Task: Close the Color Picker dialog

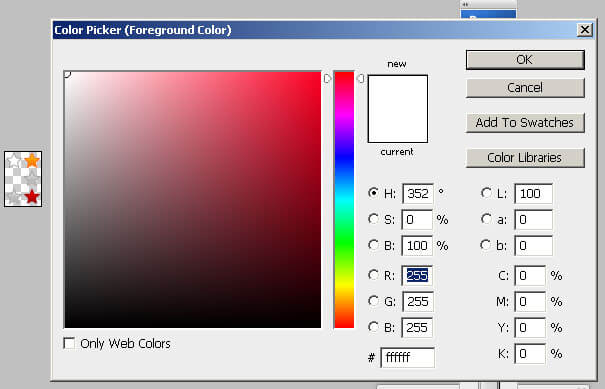Action: point(585,30)
